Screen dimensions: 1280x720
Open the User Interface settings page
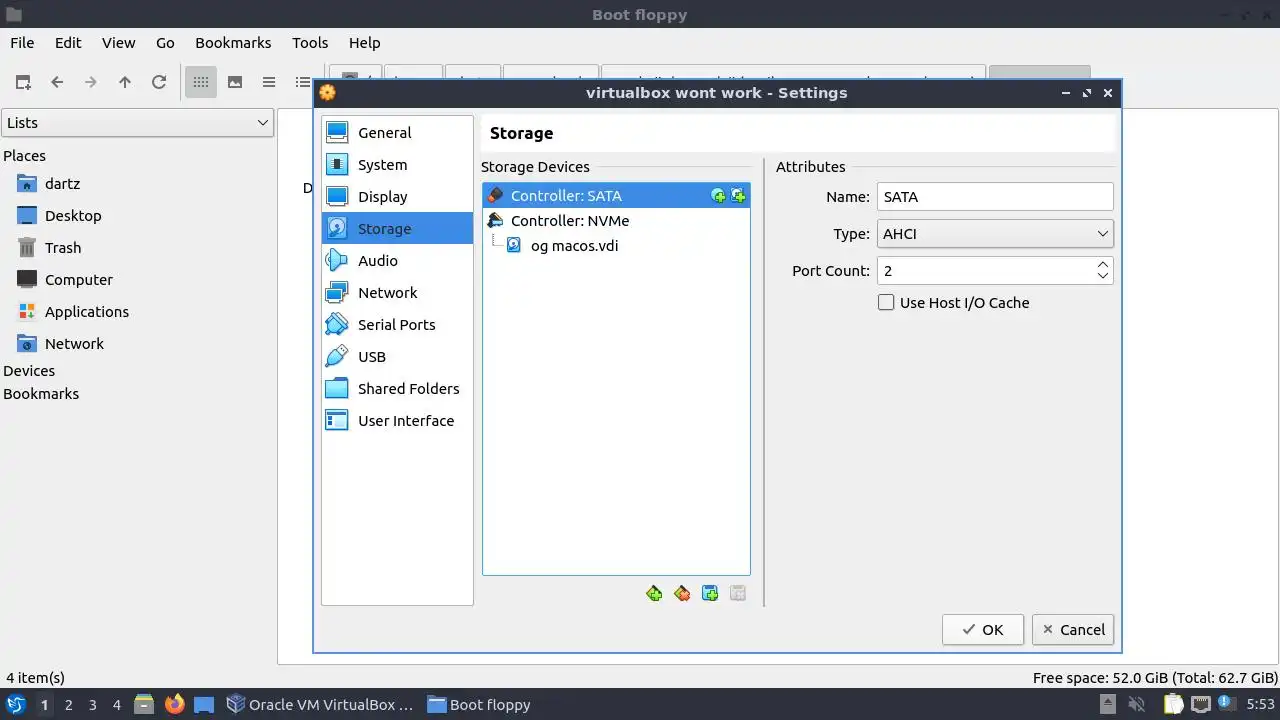pos(397,421)
